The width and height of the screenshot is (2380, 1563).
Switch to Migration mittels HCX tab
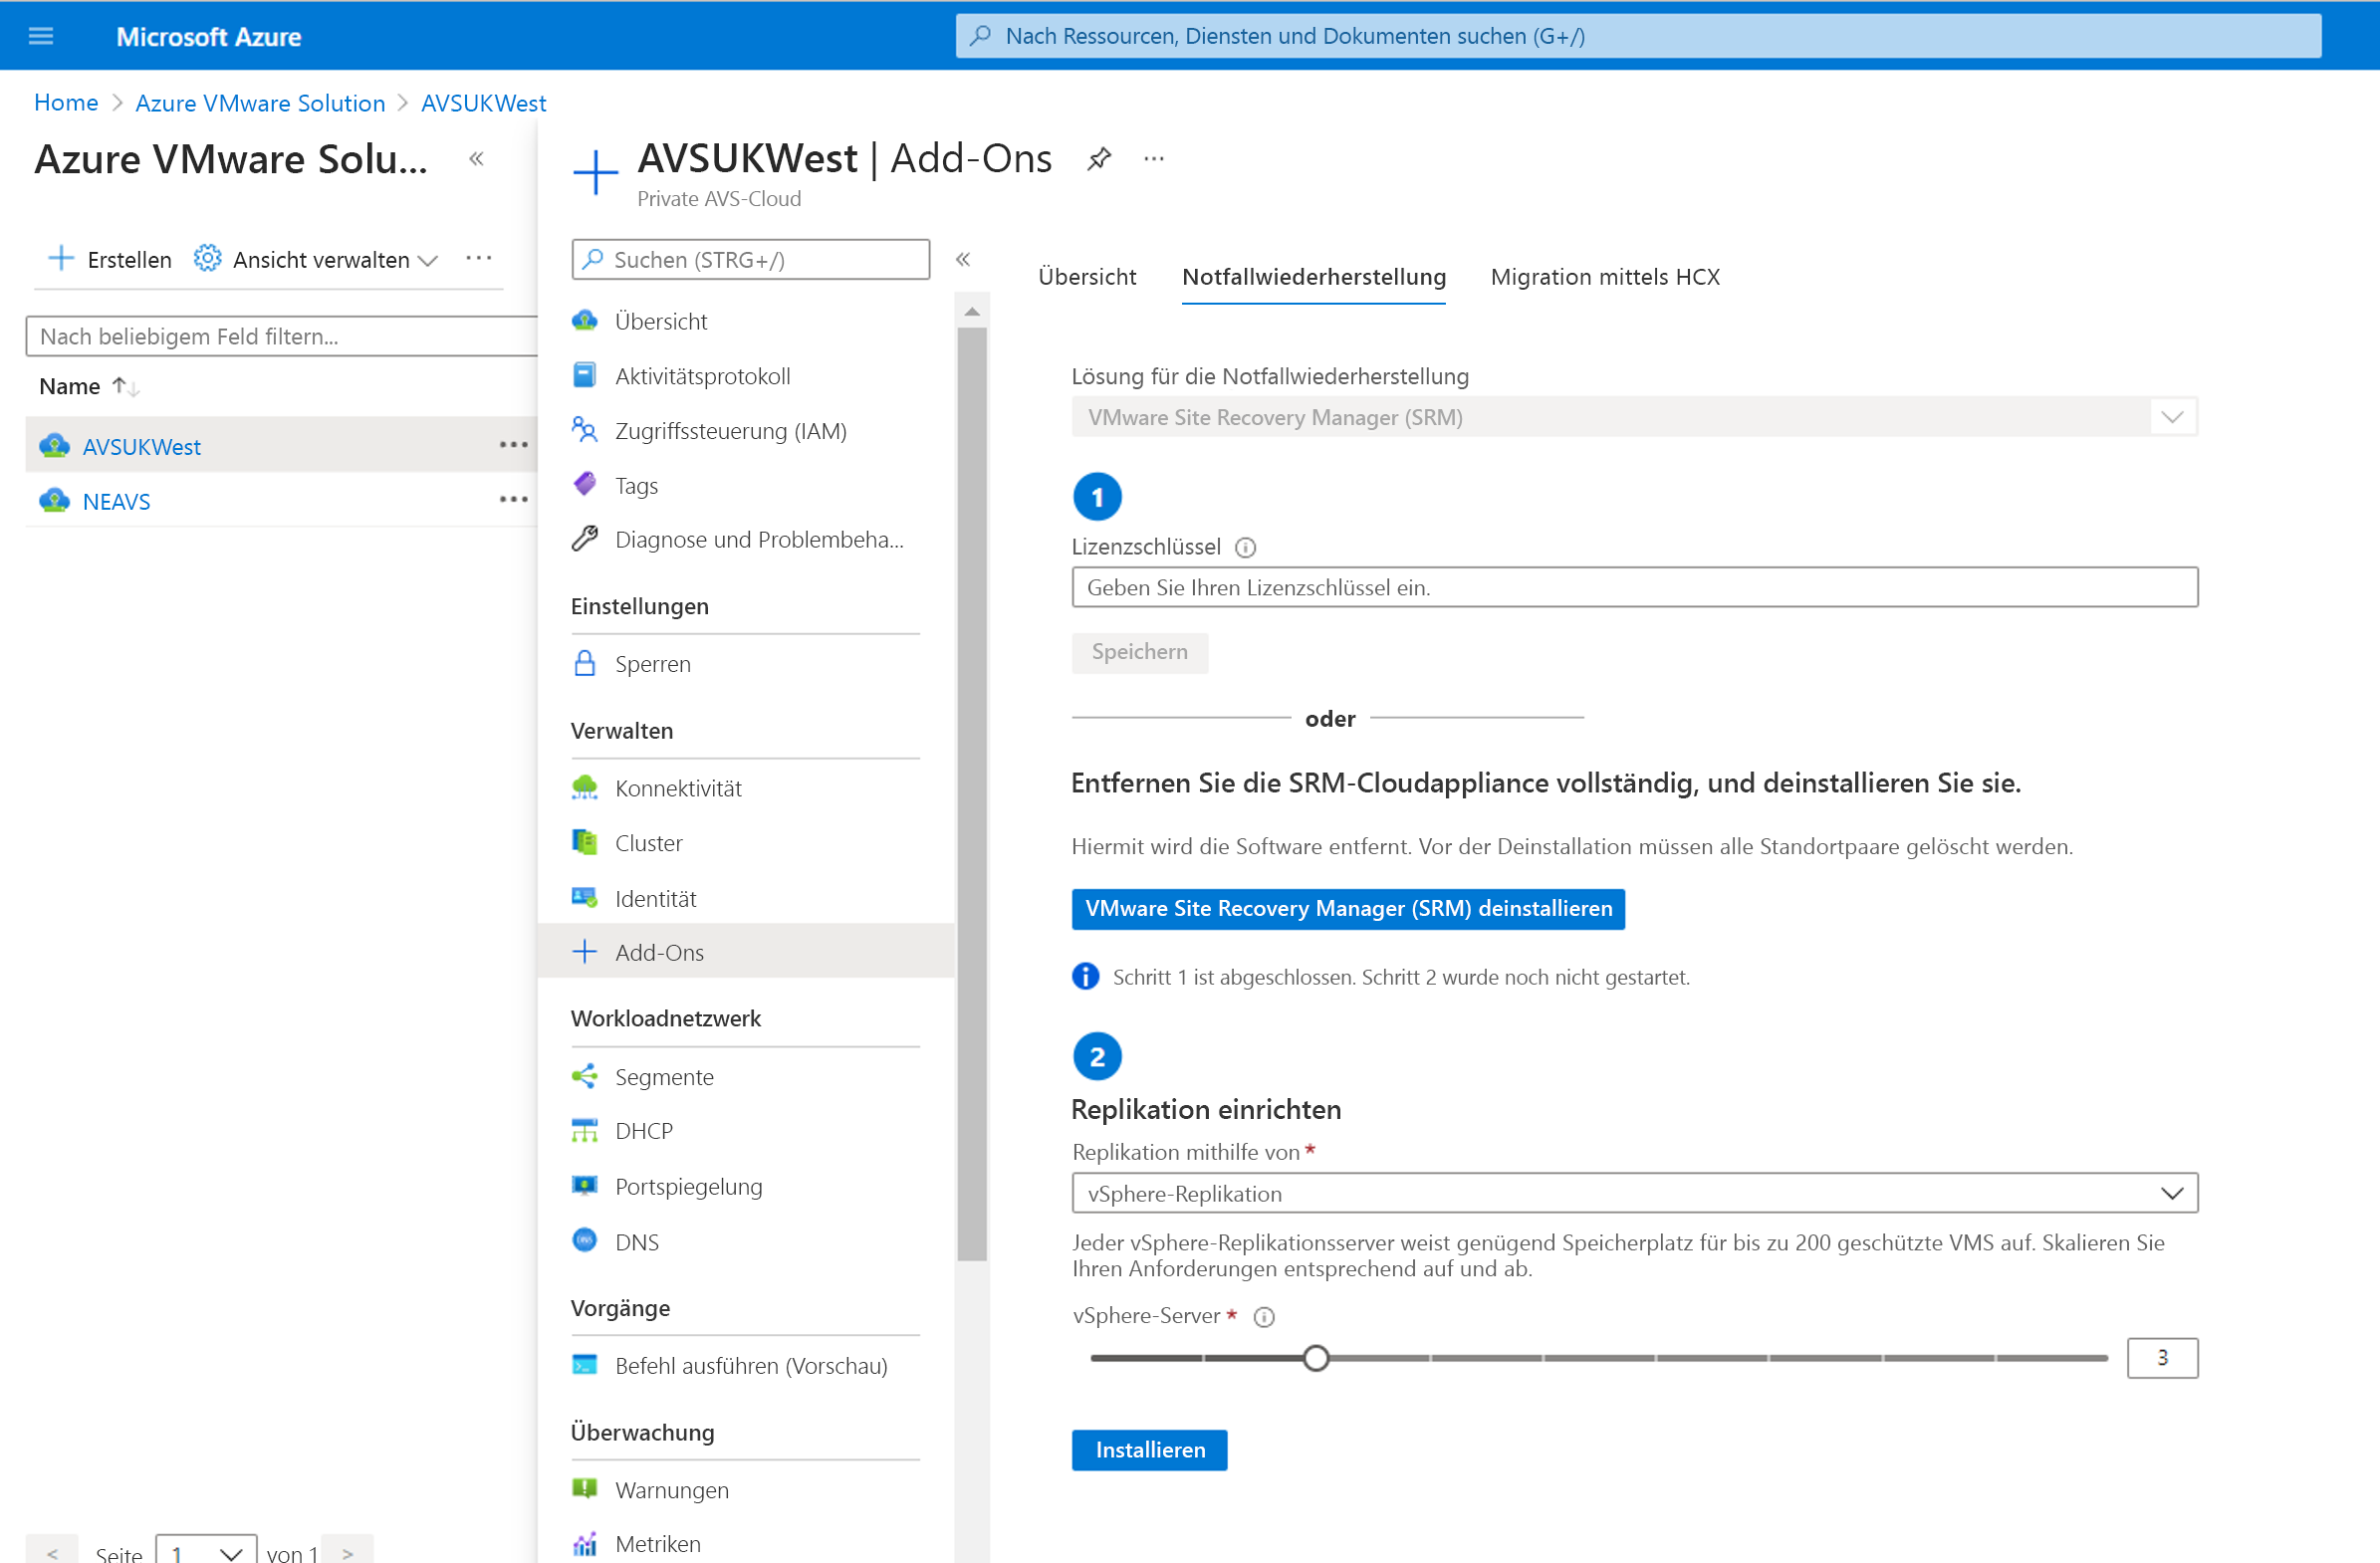point(1605,277)
